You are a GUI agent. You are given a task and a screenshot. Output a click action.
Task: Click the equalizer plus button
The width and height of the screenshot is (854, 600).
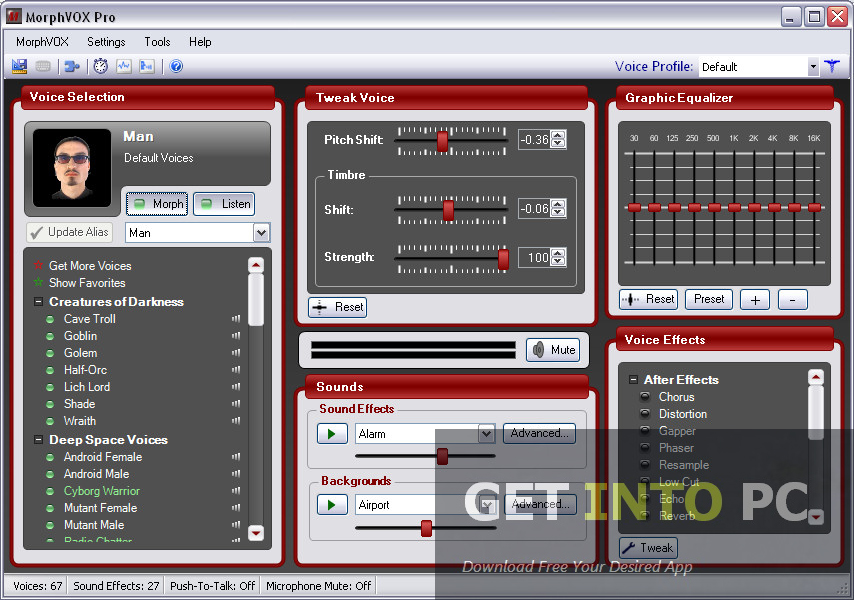[755, 299]
